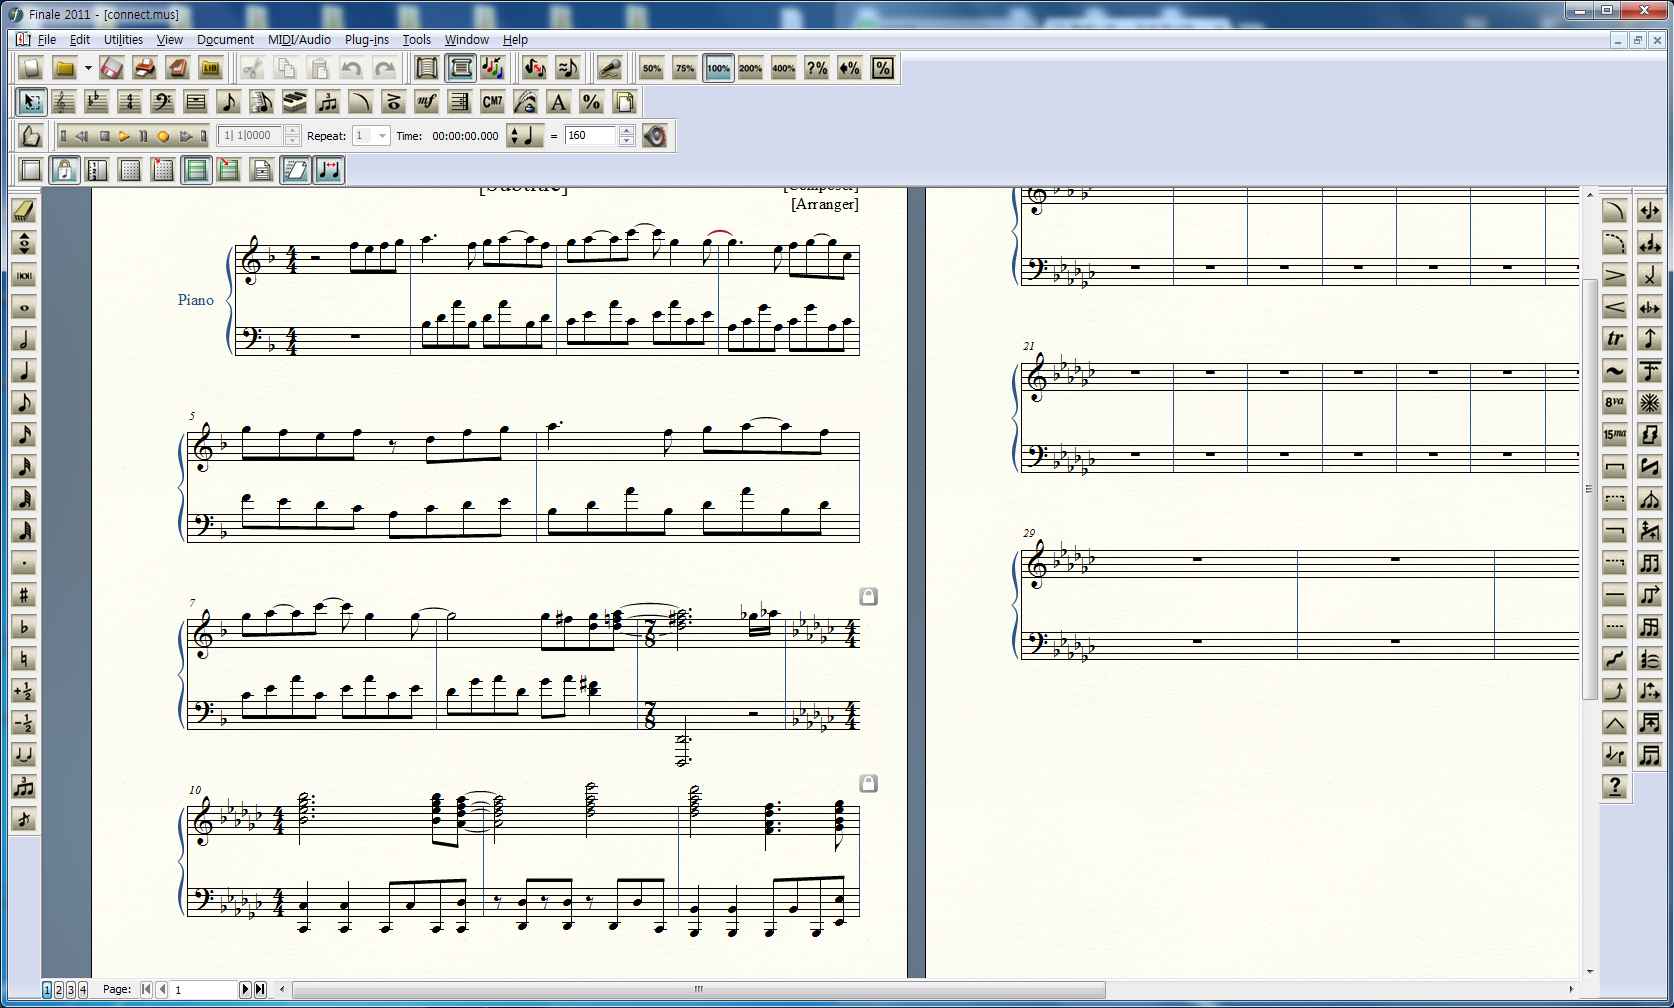Click the horizontal scrollbar thumb
The height and width of the screenshot is (1008, 1674).
(698, 989)
